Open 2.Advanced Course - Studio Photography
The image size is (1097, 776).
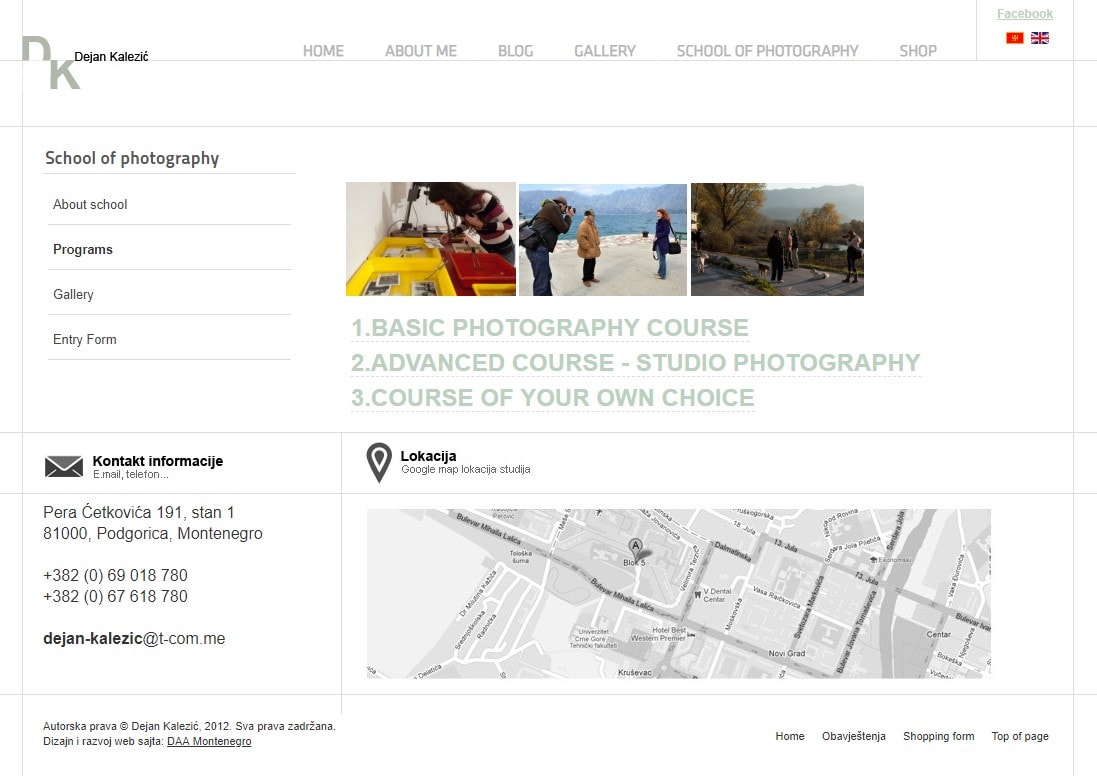point(636,362)
